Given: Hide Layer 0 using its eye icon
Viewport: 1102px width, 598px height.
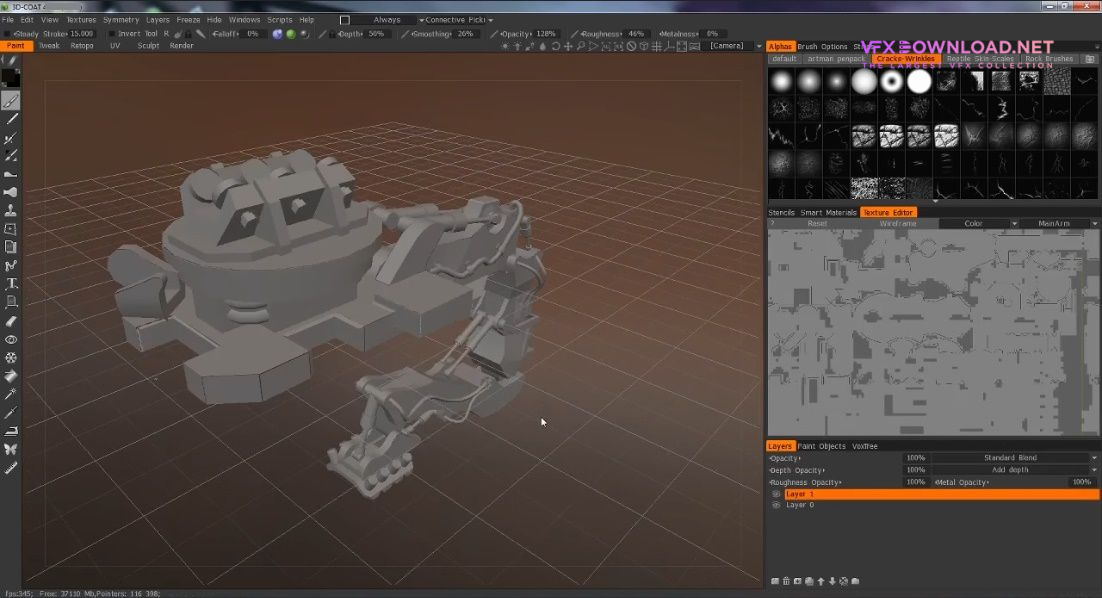Looking at the screenshot, I should tap(776, 506).
